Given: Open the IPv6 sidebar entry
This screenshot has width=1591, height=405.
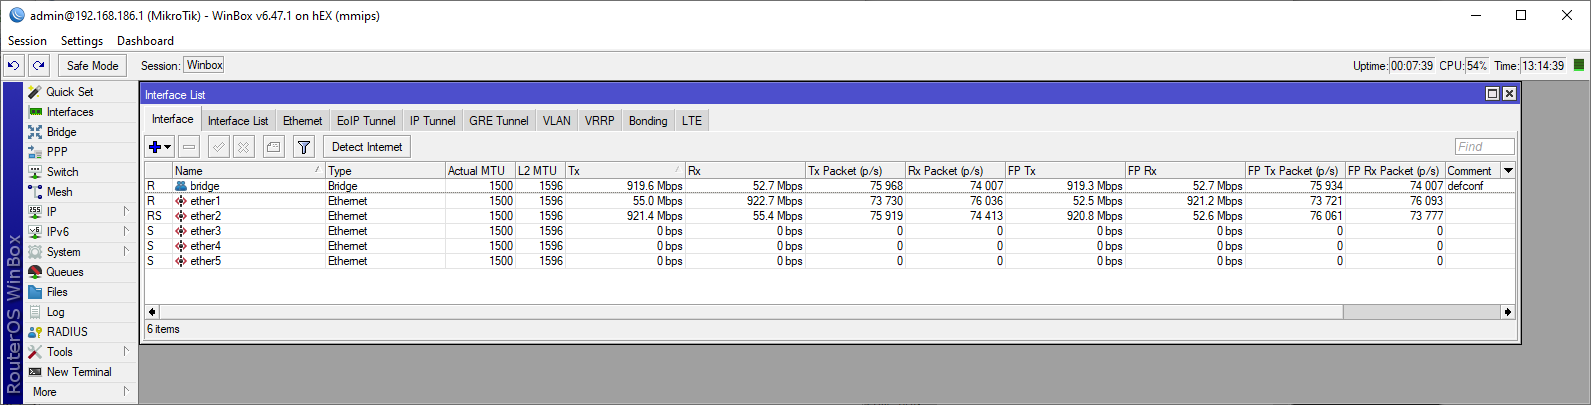Looking at the screenshot, I should click(80, 231).
